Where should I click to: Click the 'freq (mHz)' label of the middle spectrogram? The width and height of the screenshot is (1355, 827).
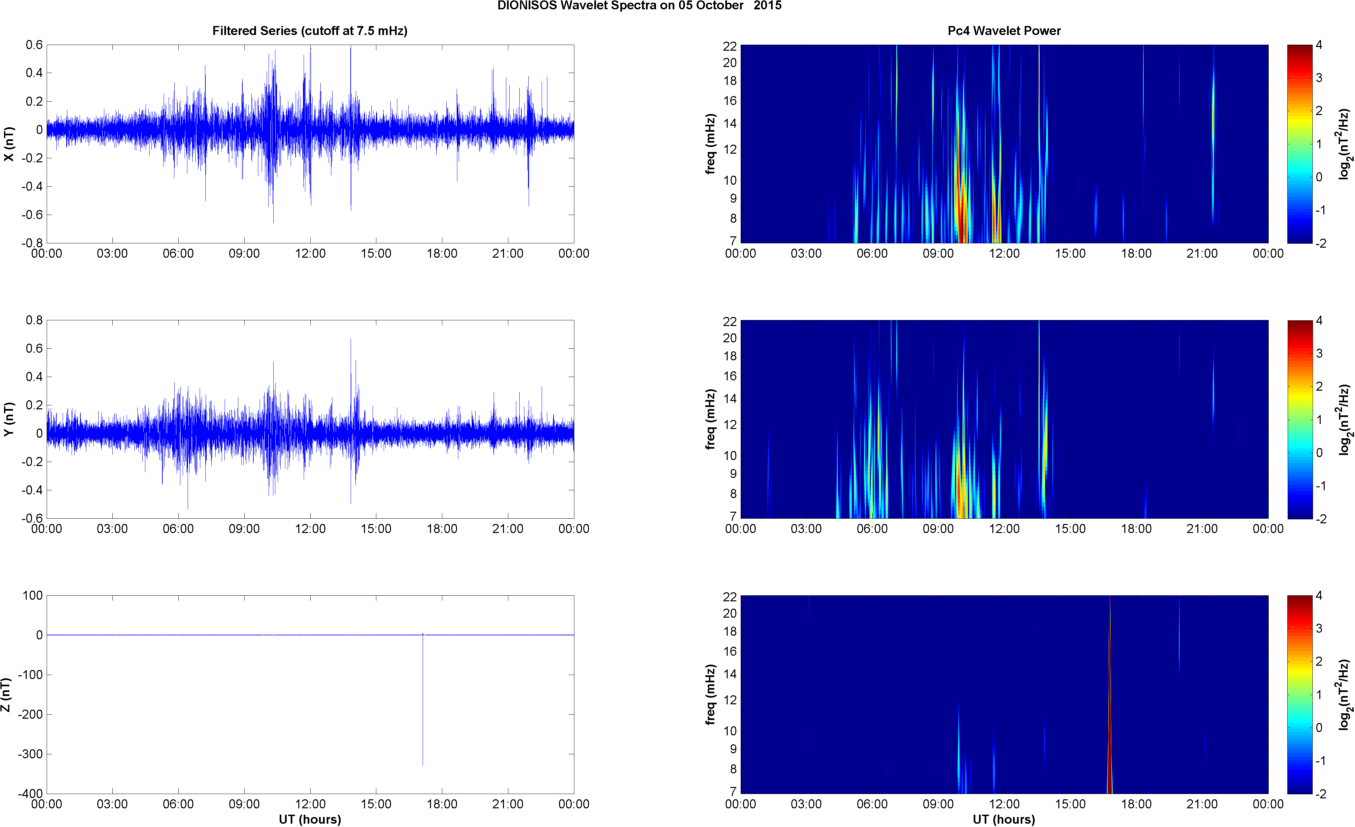[712, 419]
